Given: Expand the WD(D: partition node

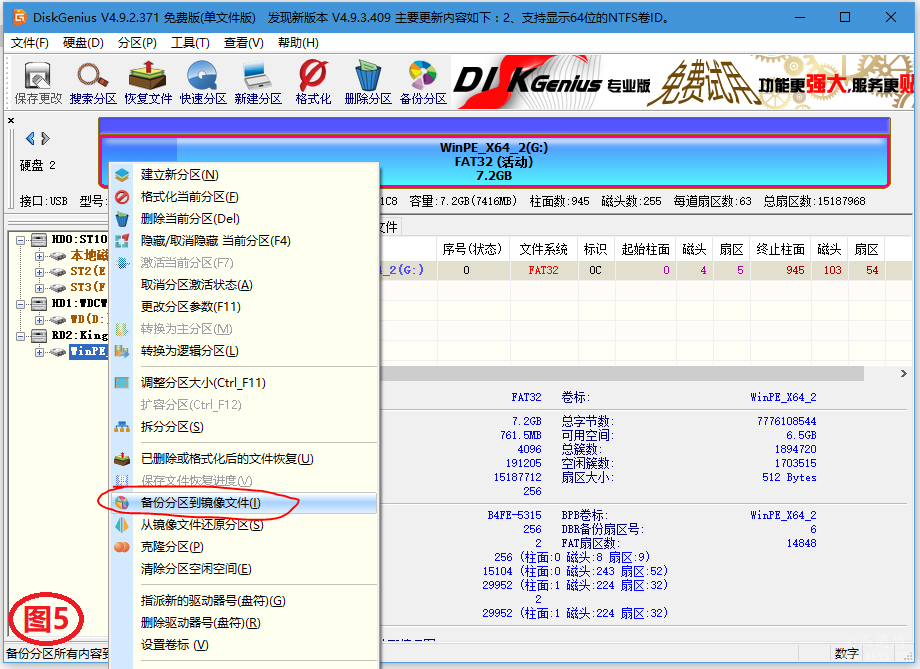Looking at the screenshot, I should click(39, 320).
